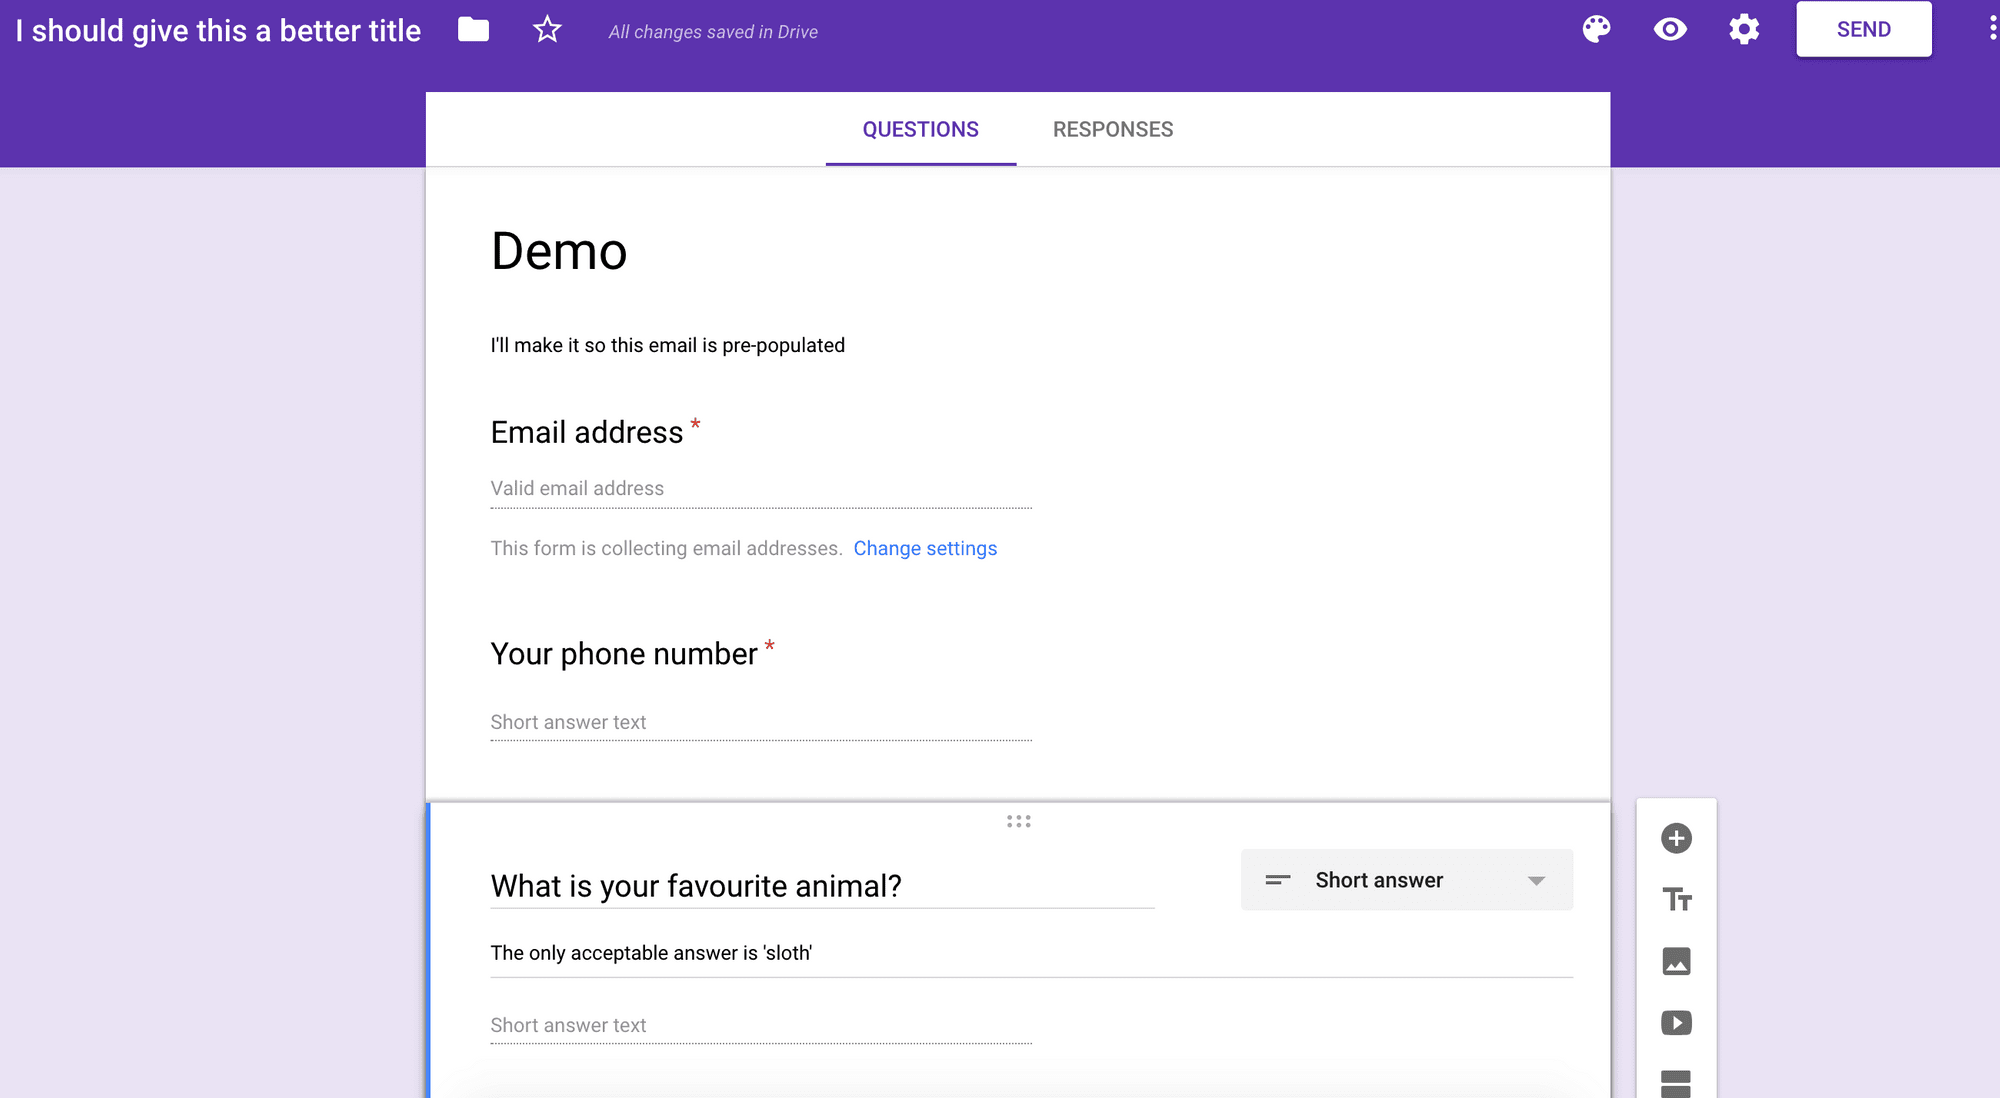Click the Change settings link
The height and width of the screenshot is (1098, 2000).
pyautogui.click(x=925, y=548)
